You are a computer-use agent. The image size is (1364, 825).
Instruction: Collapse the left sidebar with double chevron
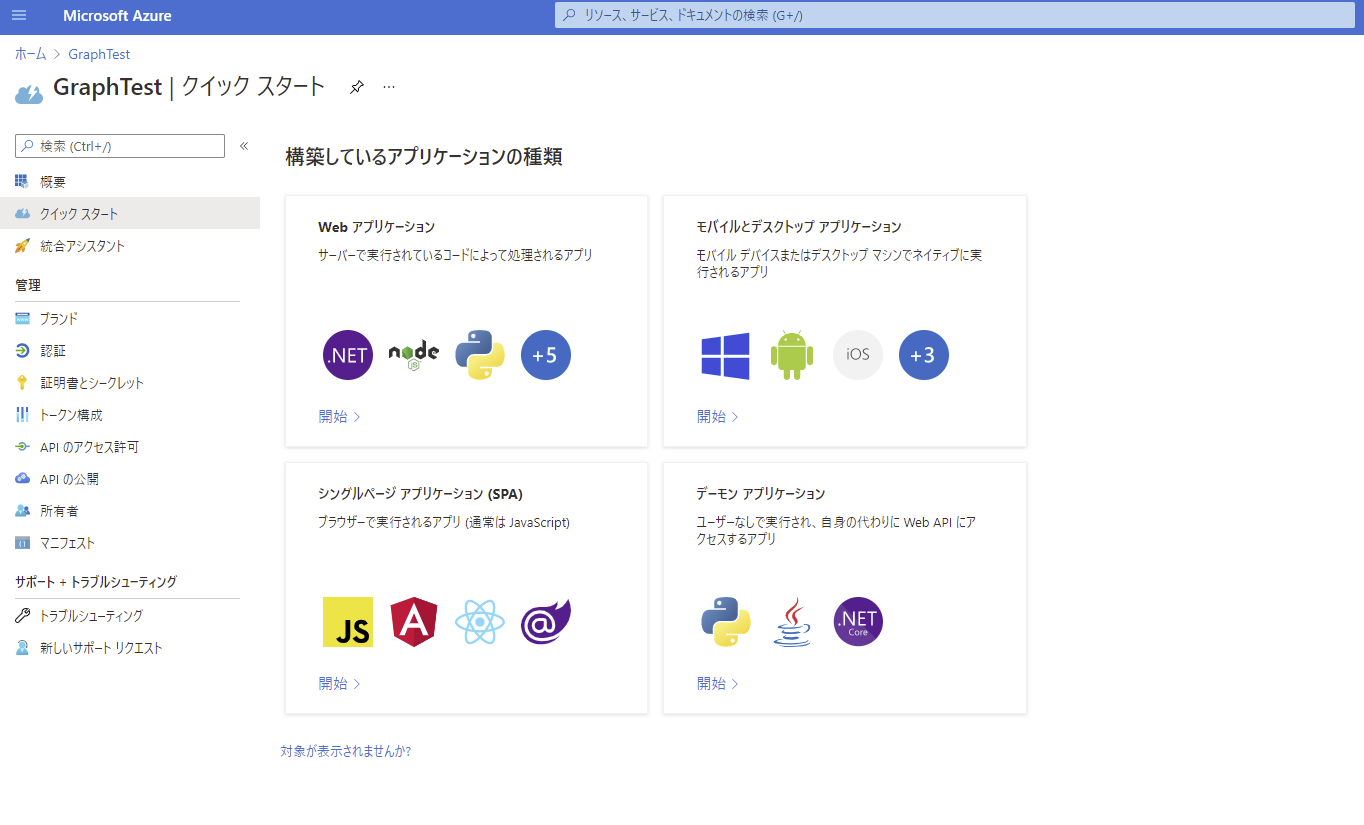click(x=244, y=146)
